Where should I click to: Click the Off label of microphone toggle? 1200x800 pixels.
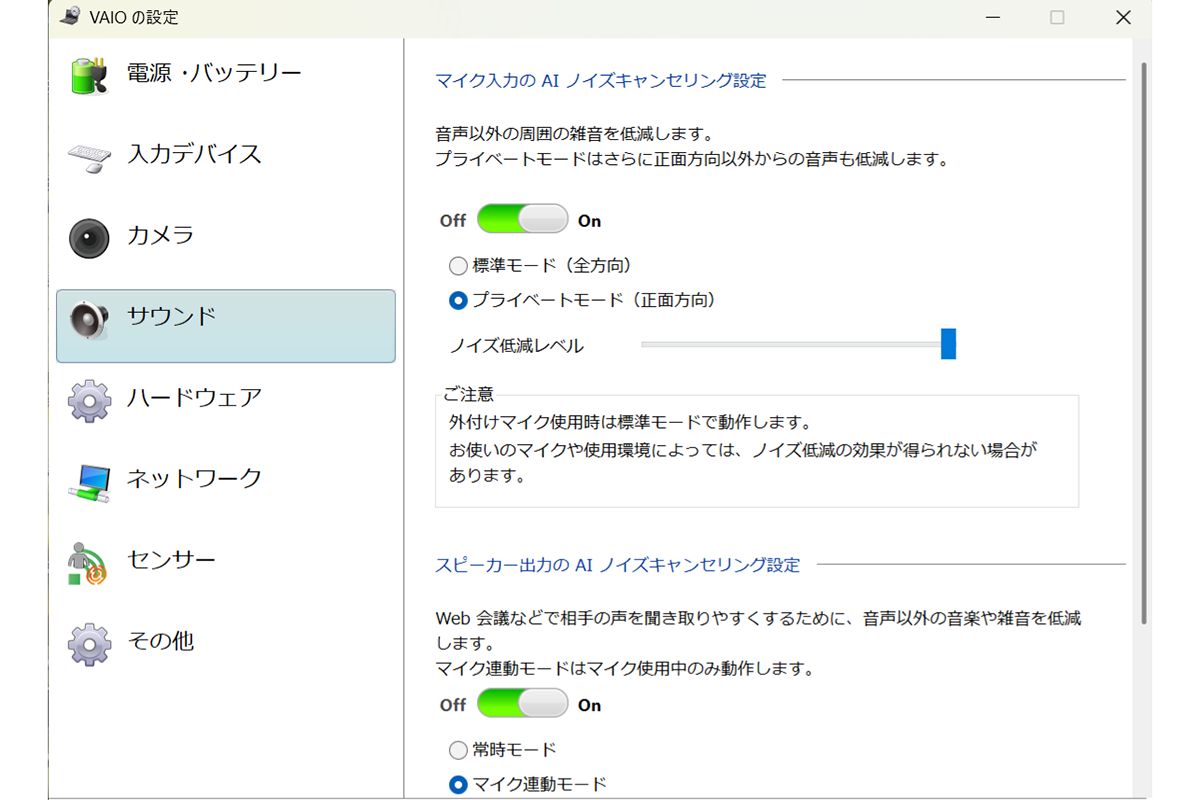[x=453, y=221]
